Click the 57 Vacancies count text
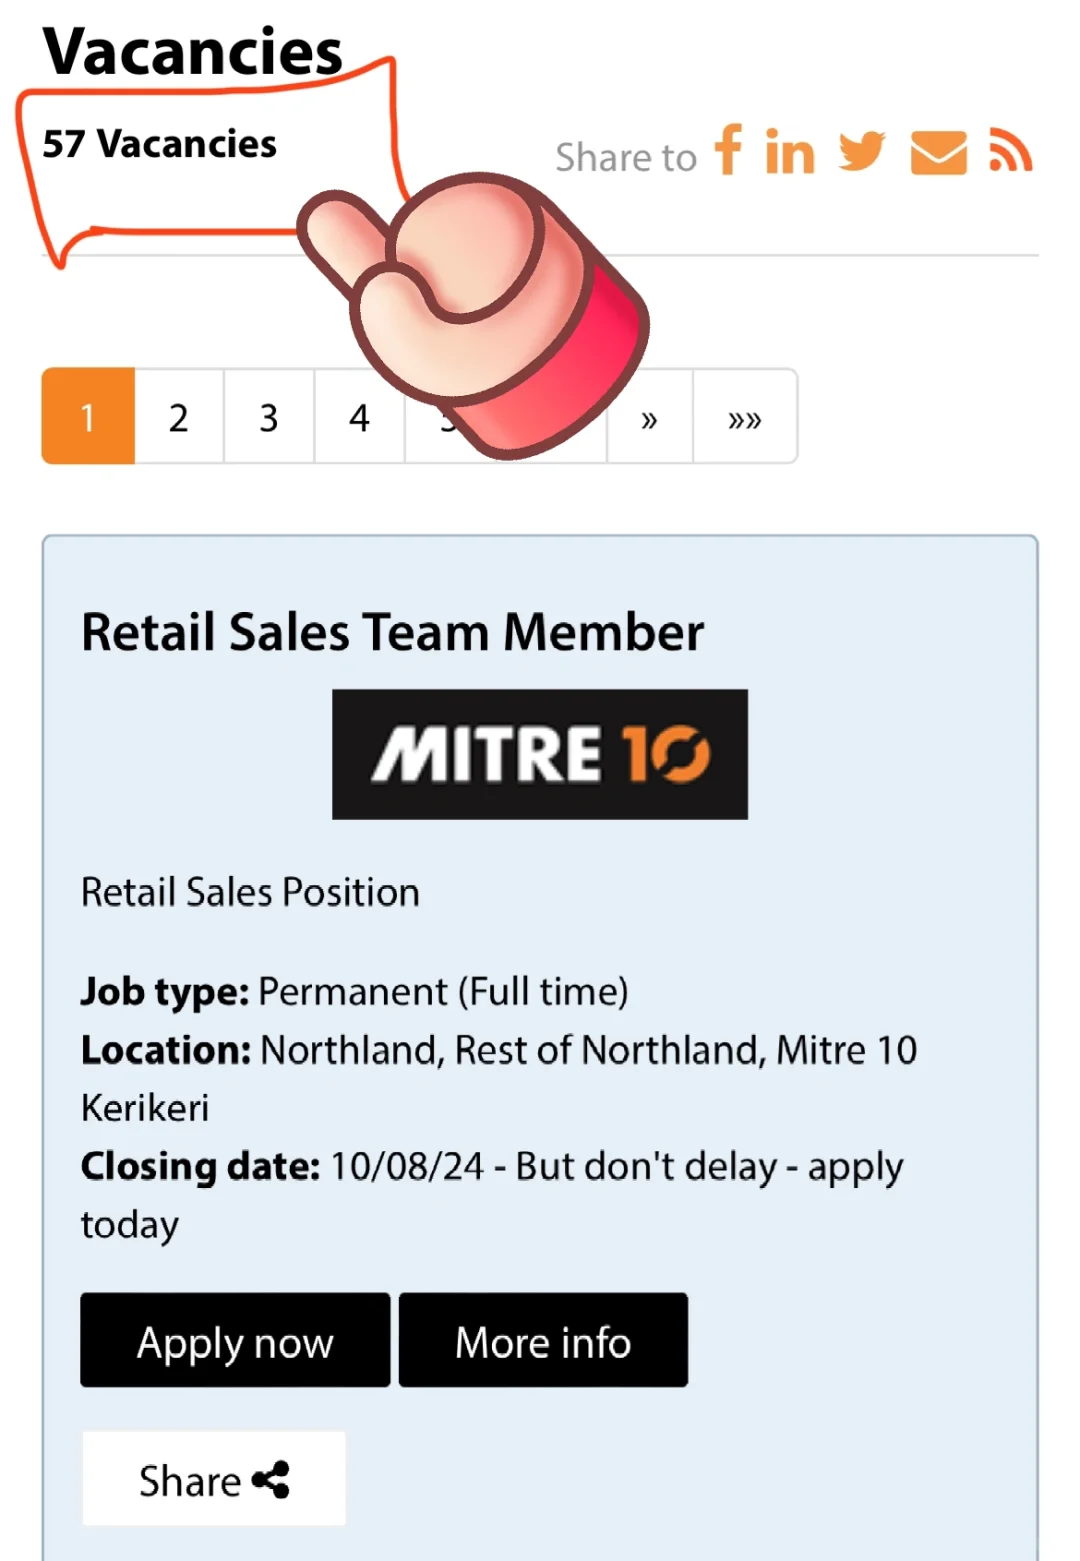Image resolution: width=1080 pixels, height=1561 pixels. (160, 144)
